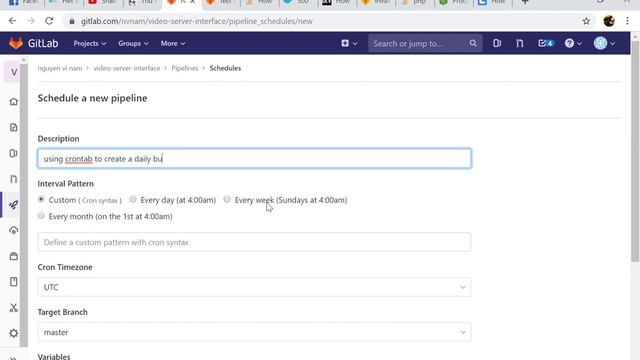640x360 pixels.
Task: Bookmark this page with the star
Action: [586, 21]
